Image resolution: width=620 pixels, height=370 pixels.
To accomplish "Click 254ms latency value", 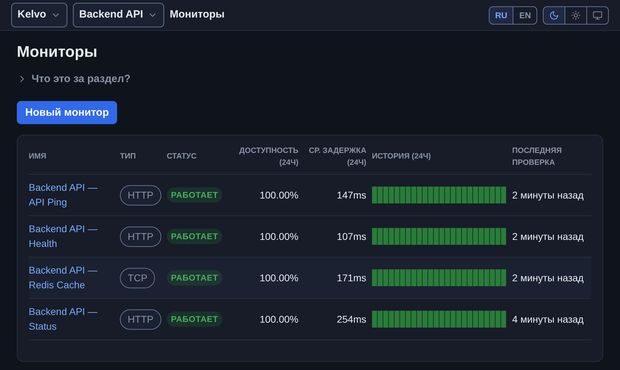I will point(351,319).
